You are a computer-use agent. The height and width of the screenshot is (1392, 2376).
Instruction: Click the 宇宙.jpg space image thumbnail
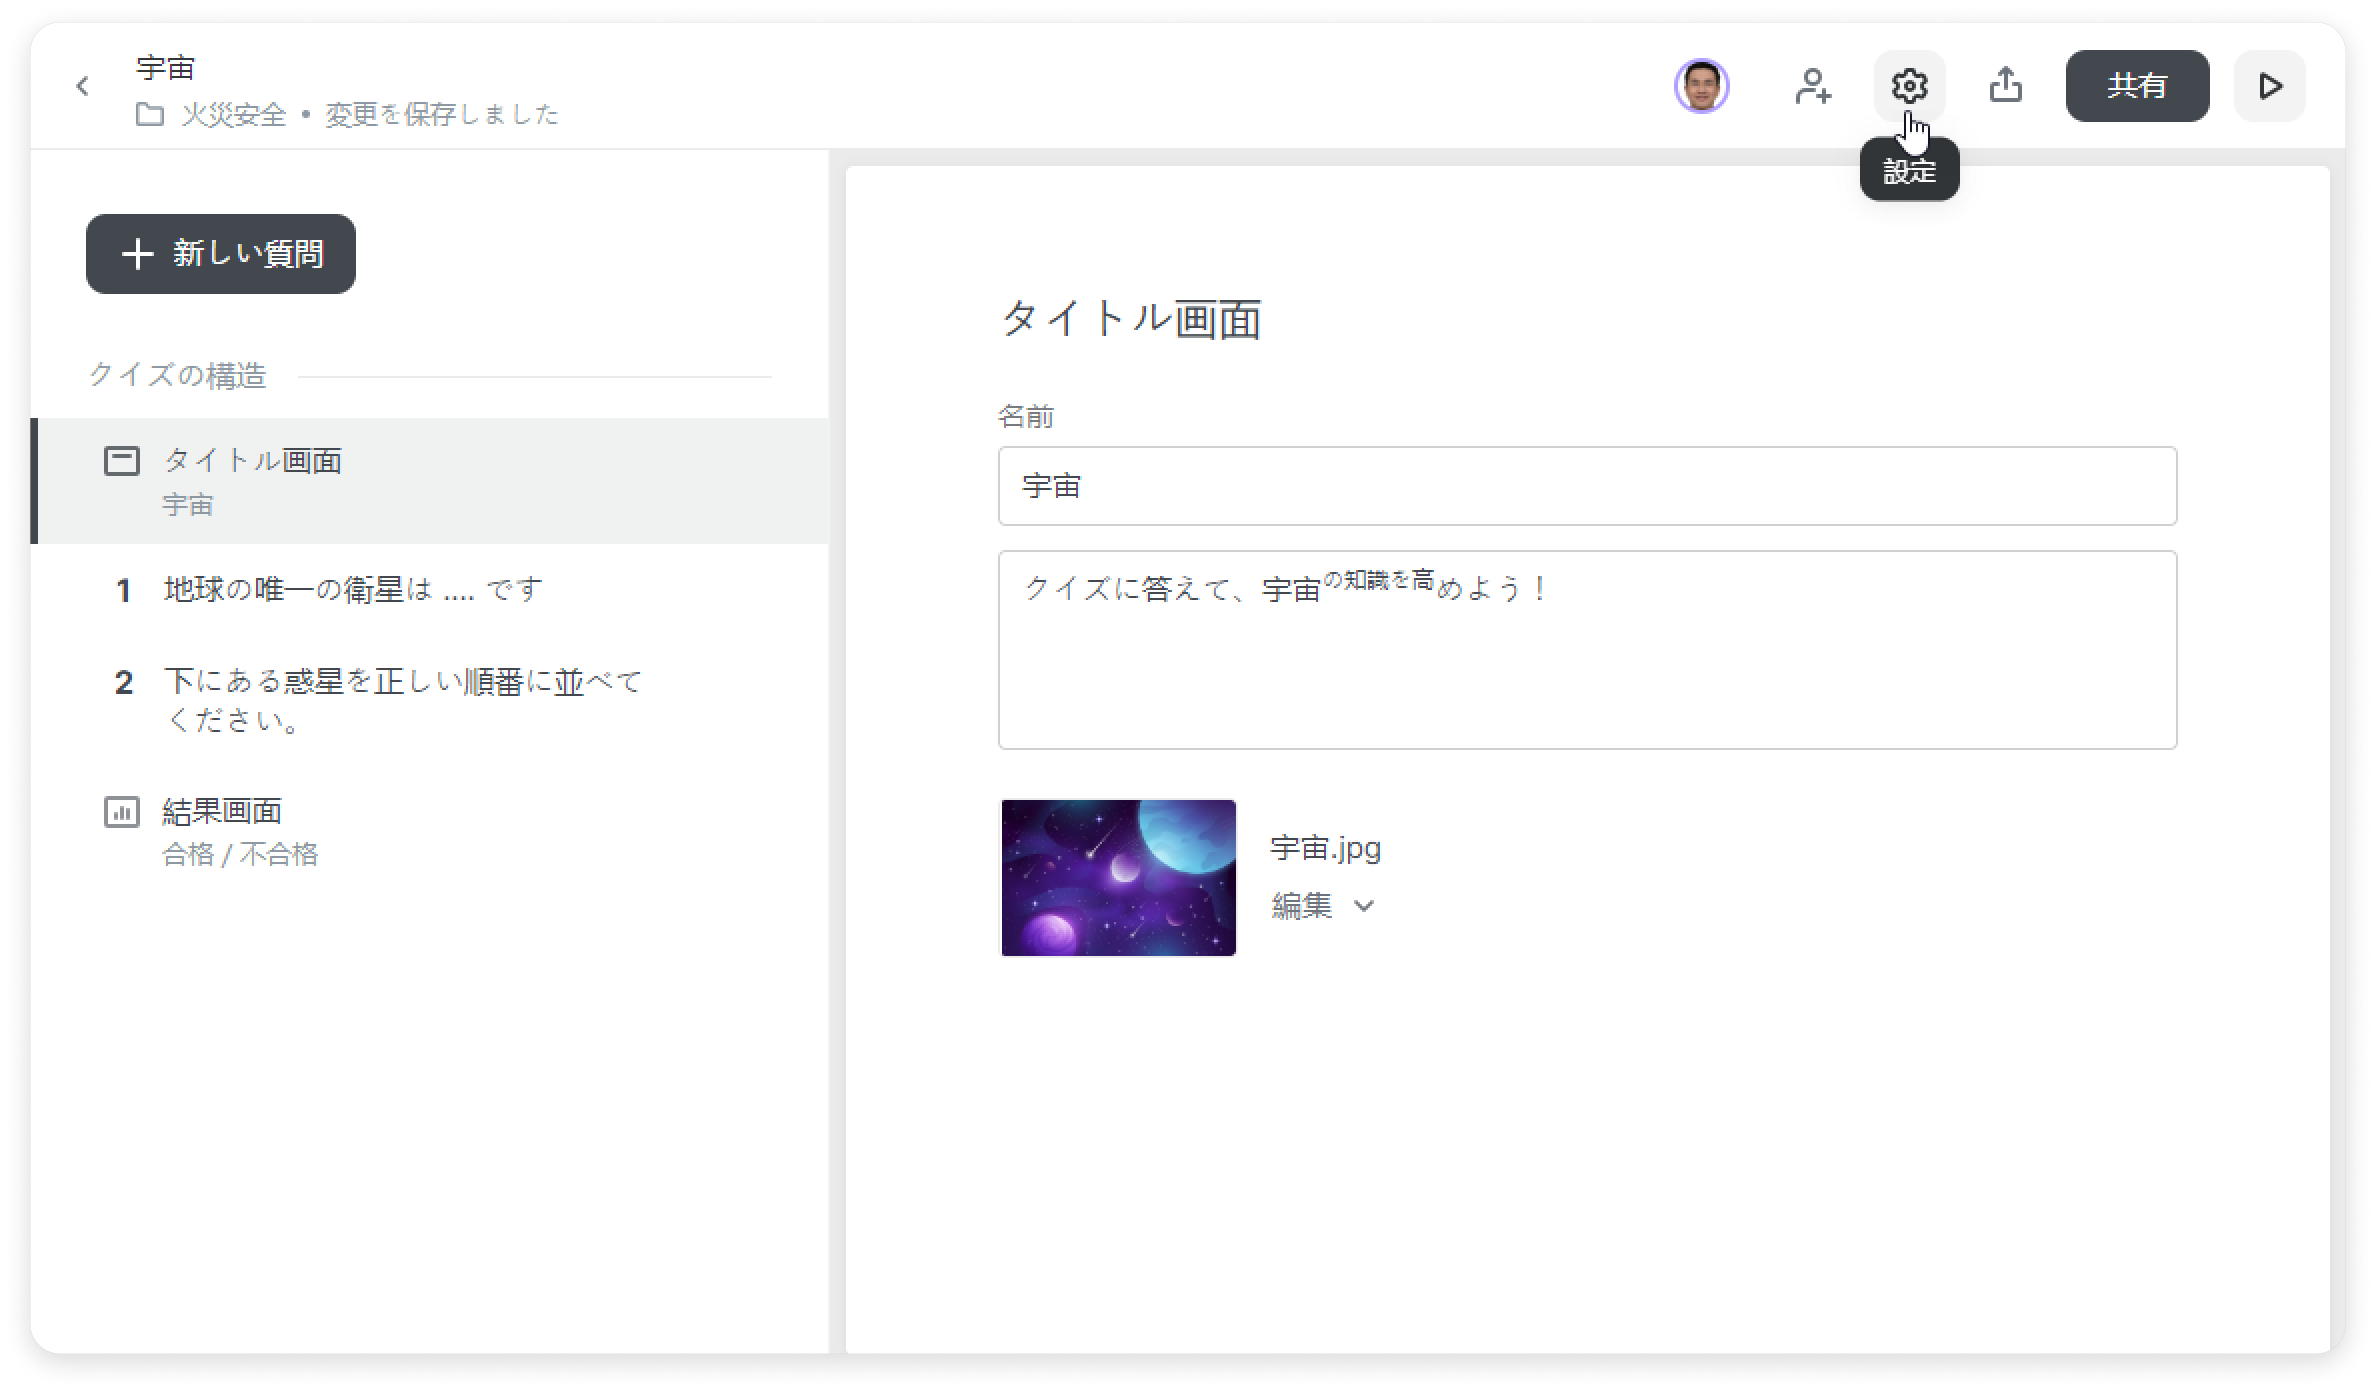click(1118, 878)
